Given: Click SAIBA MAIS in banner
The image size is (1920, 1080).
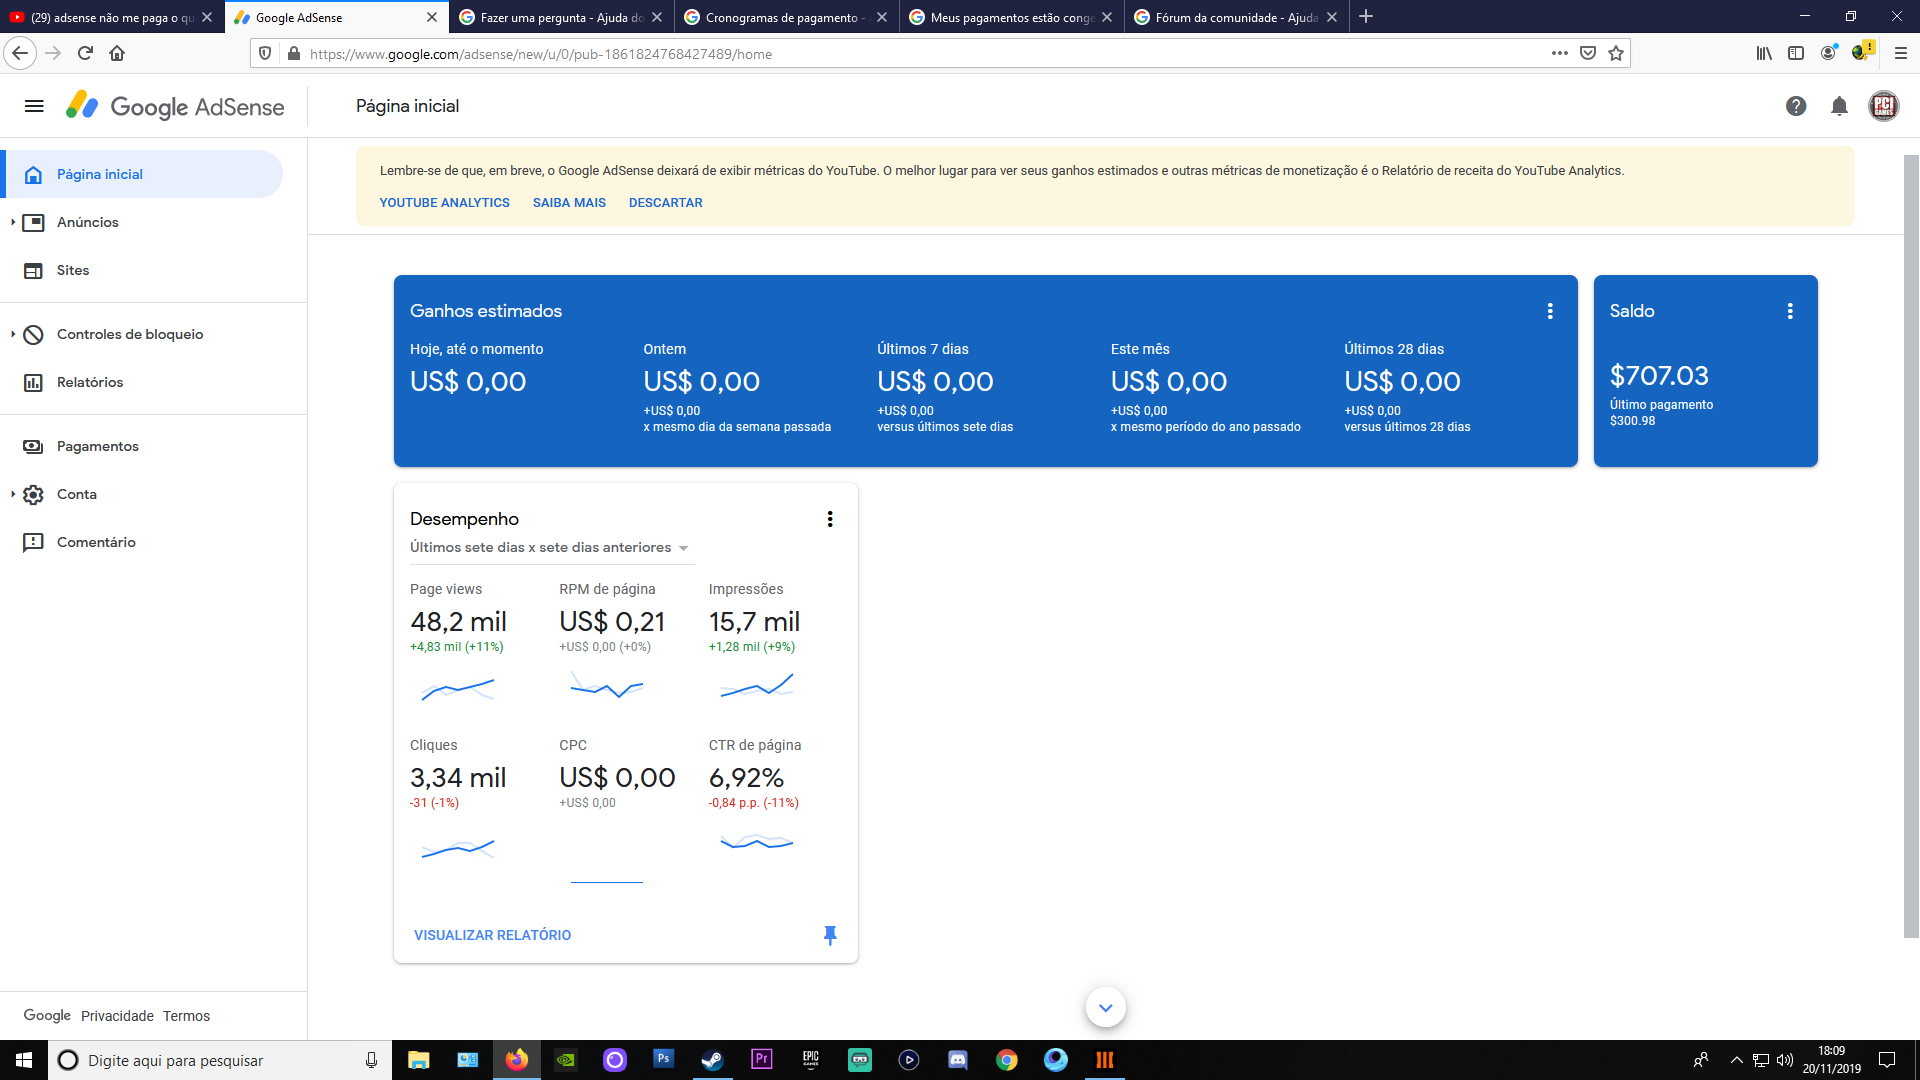Looking at the screenshot, I should pos(569,203).
